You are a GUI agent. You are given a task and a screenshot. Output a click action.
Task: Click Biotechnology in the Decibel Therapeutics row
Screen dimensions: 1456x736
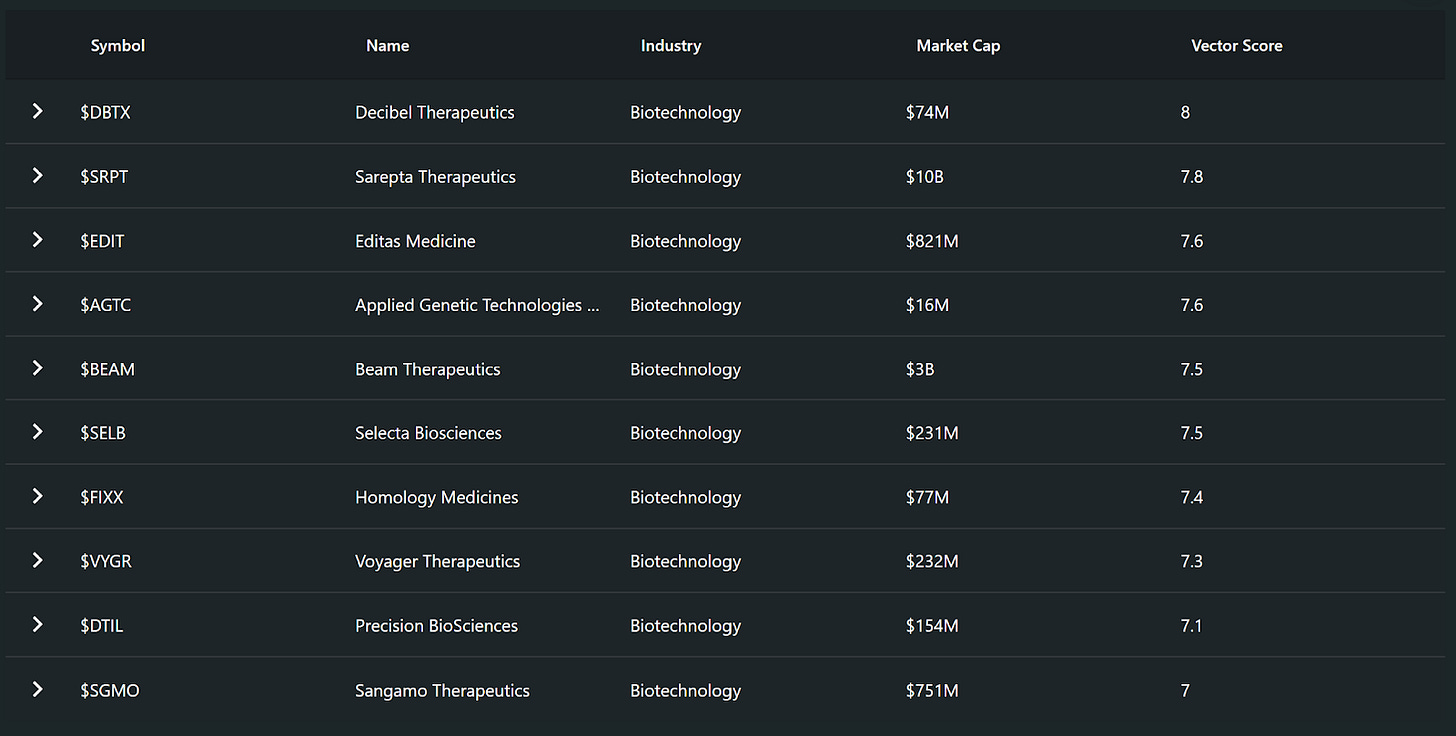click(685, 112)
